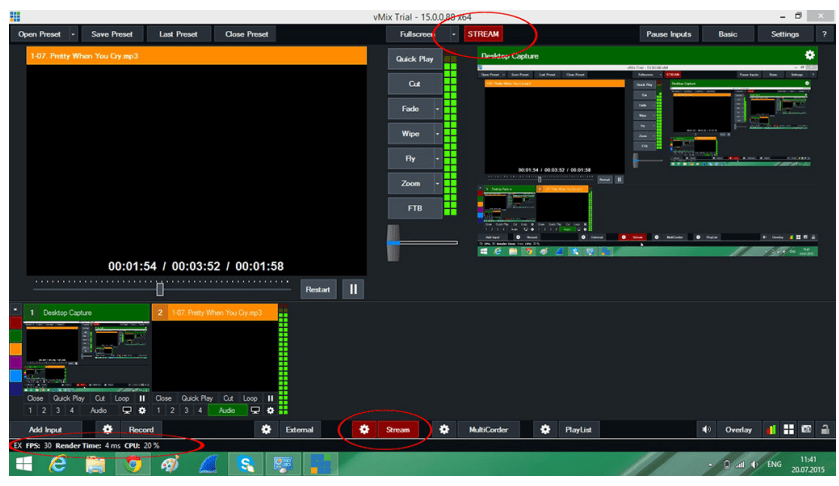
Task: Click the red STREAM indicator at top
Action: [483, 34]
